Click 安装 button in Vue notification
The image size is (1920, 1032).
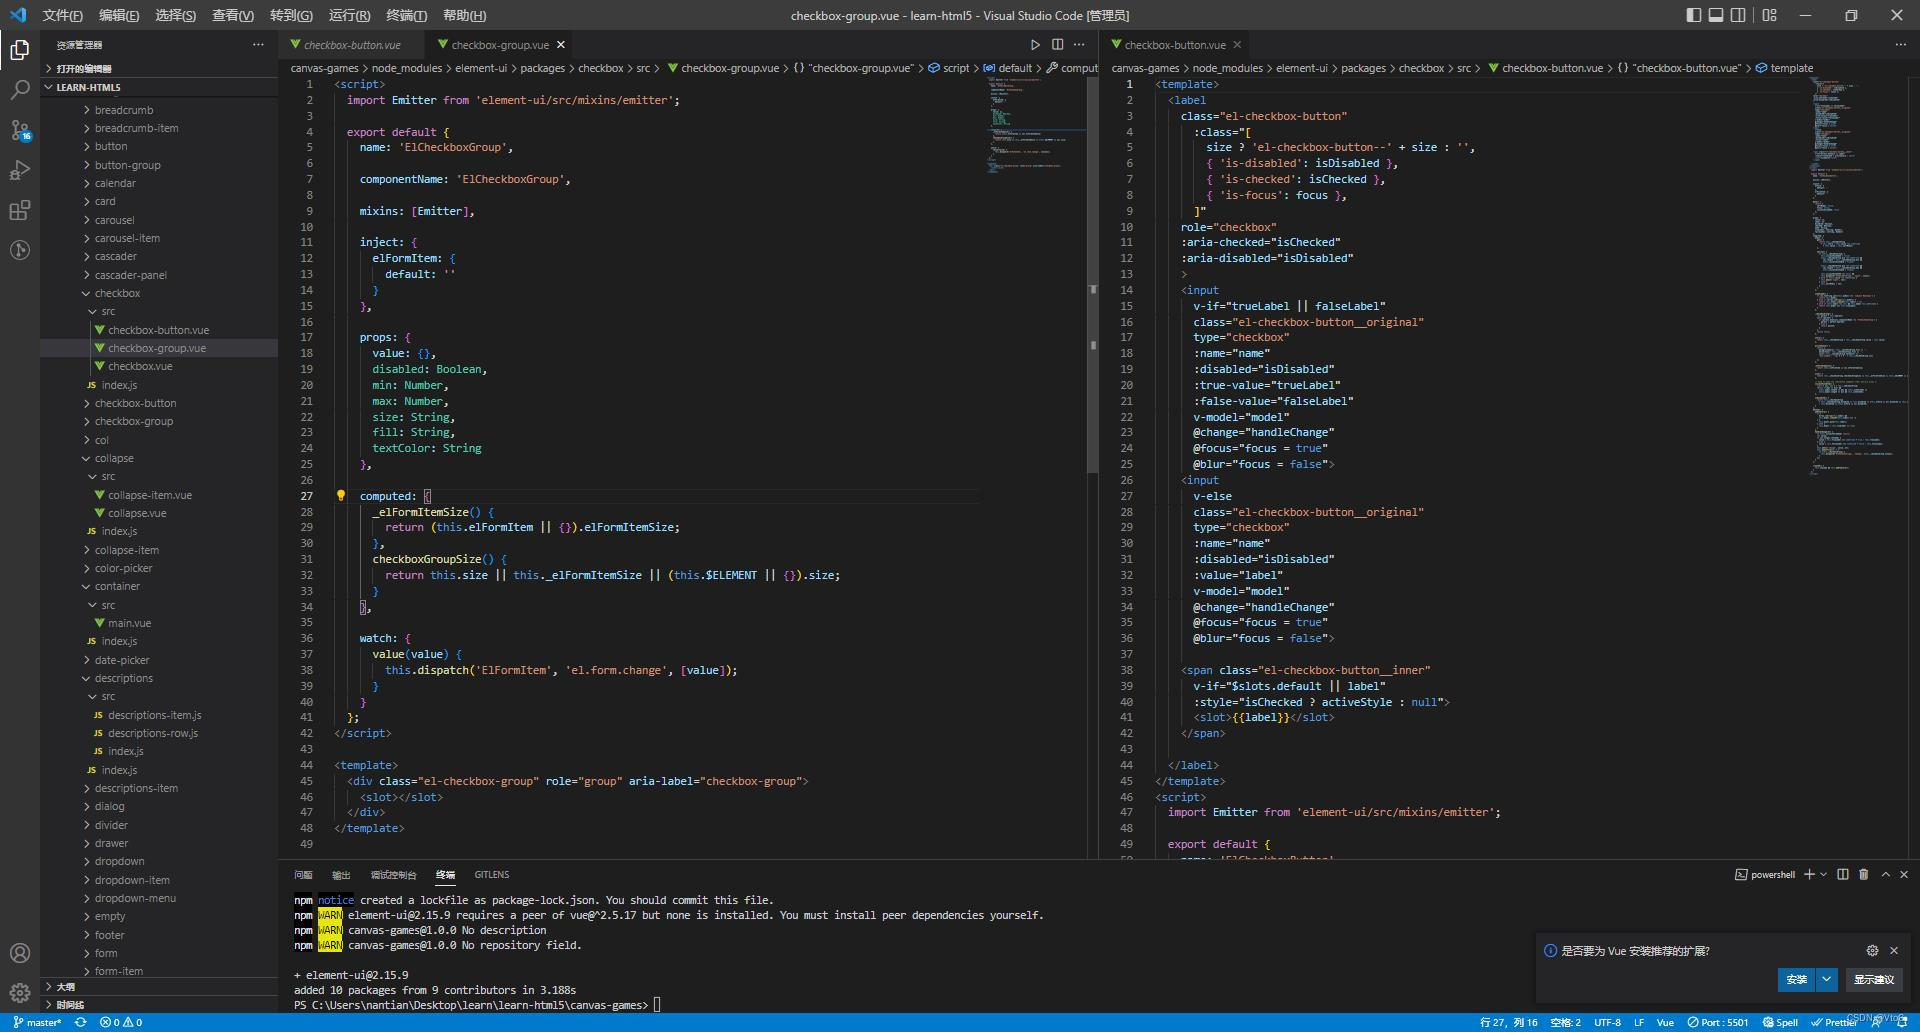pyautogui.click(x=1797, y=980)
